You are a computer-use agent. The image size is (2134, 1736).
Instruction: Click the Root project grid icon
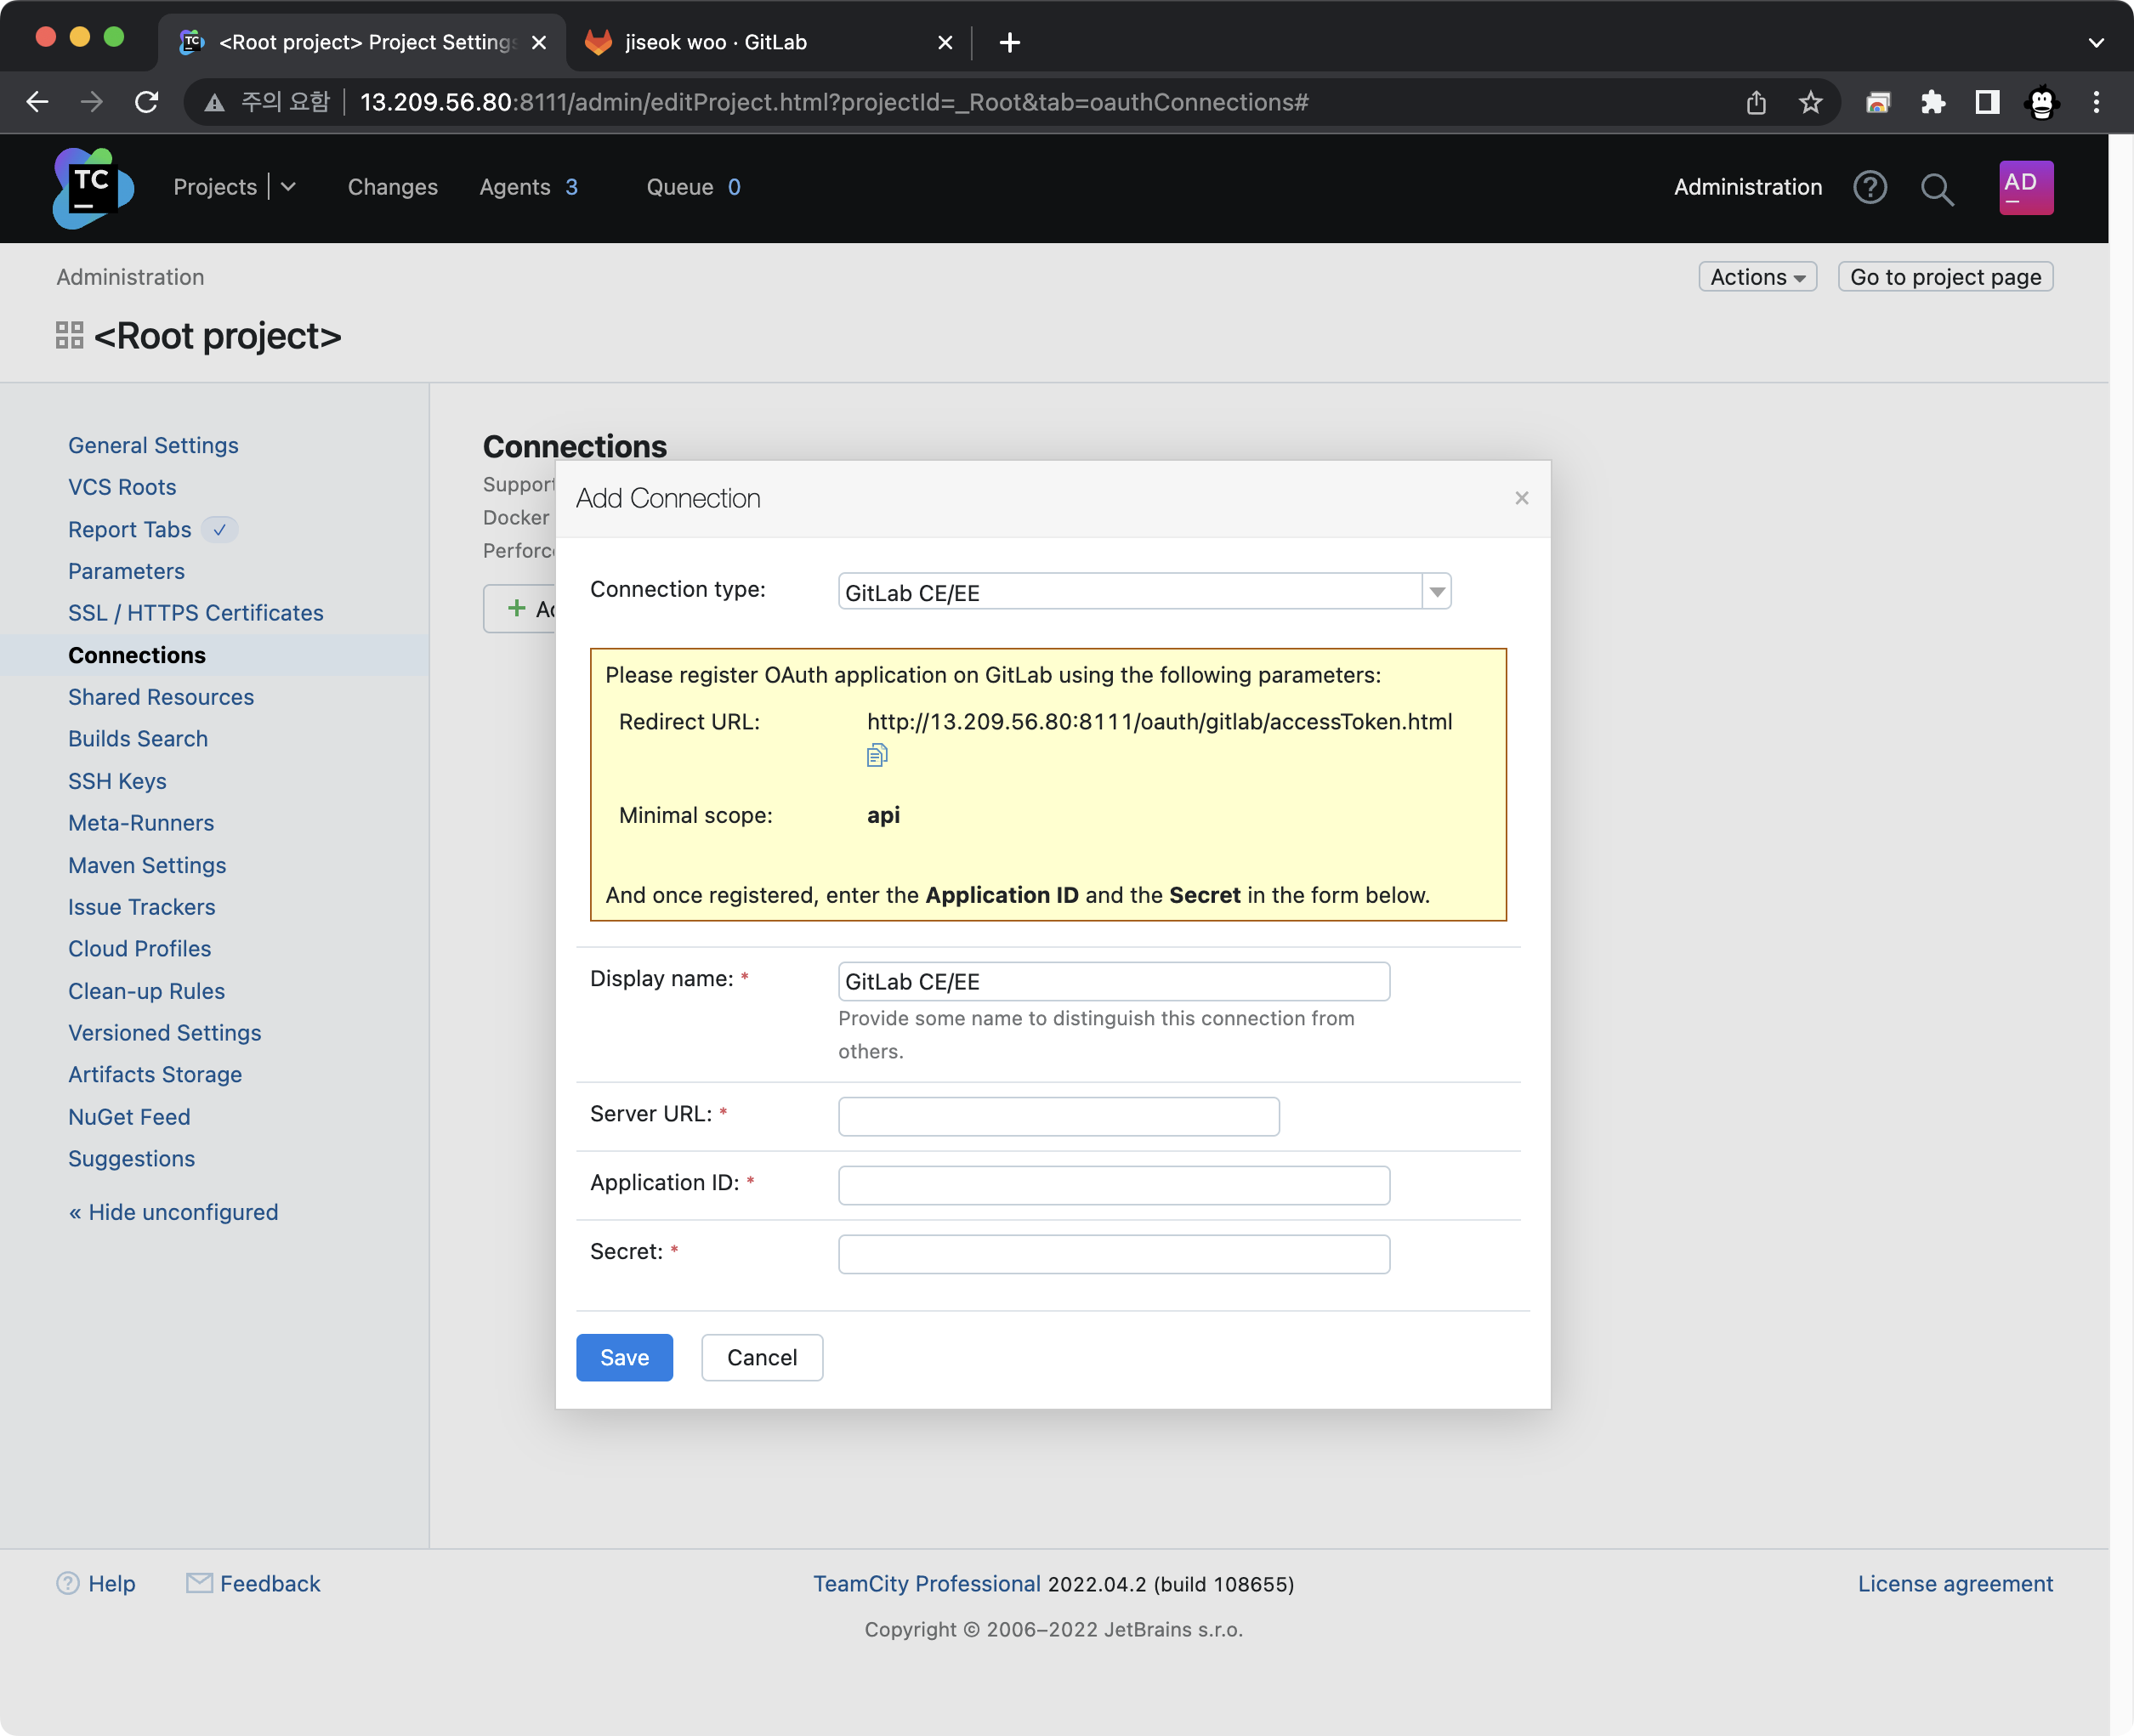click(69, 335)
